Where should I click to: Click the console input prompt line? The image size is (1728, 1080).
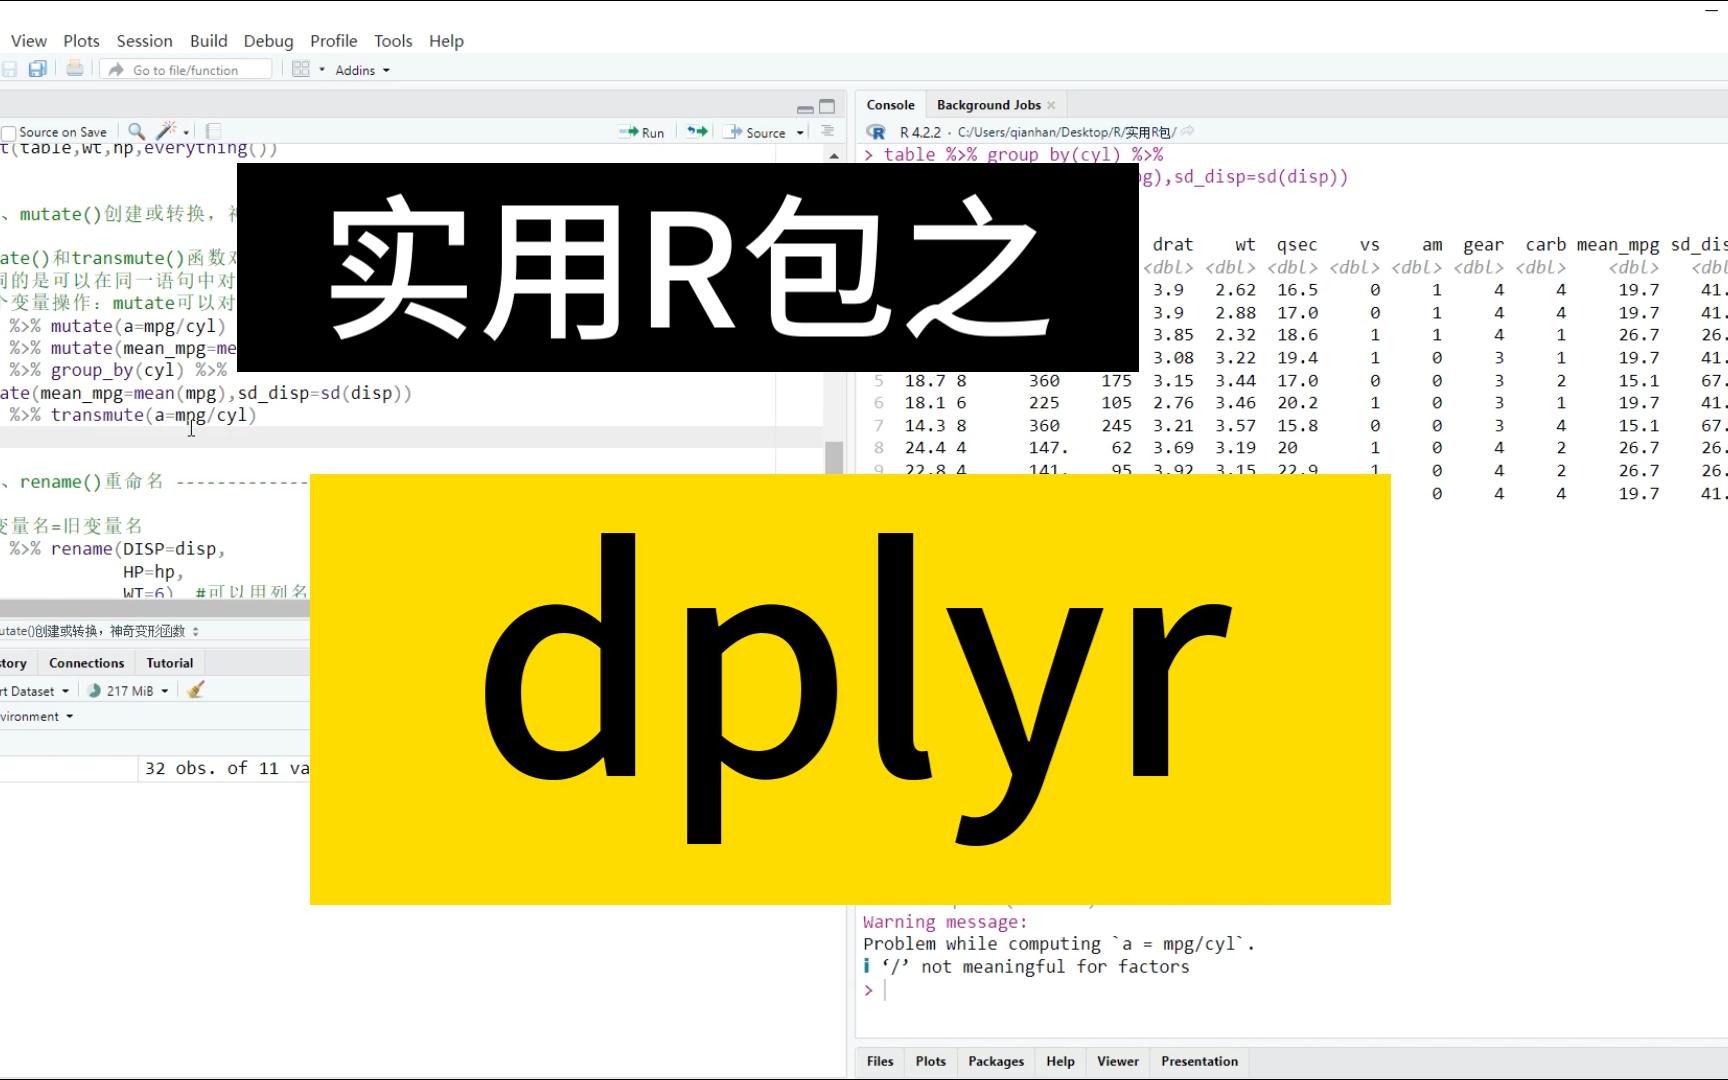(x=1290, y=990)
